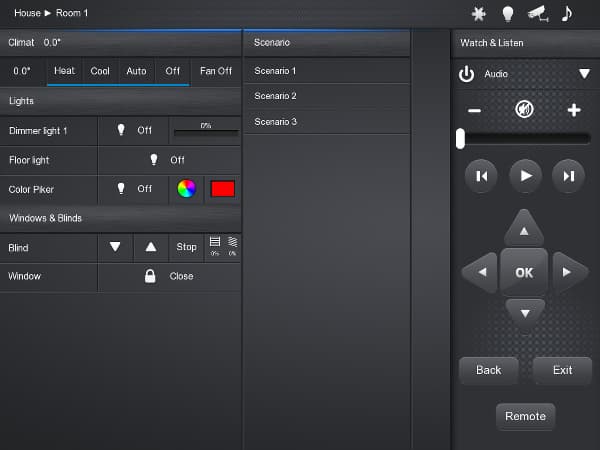This screenshot has width=600, height=450.
Task: Activate Scenario 2
Action: (326, 96)
